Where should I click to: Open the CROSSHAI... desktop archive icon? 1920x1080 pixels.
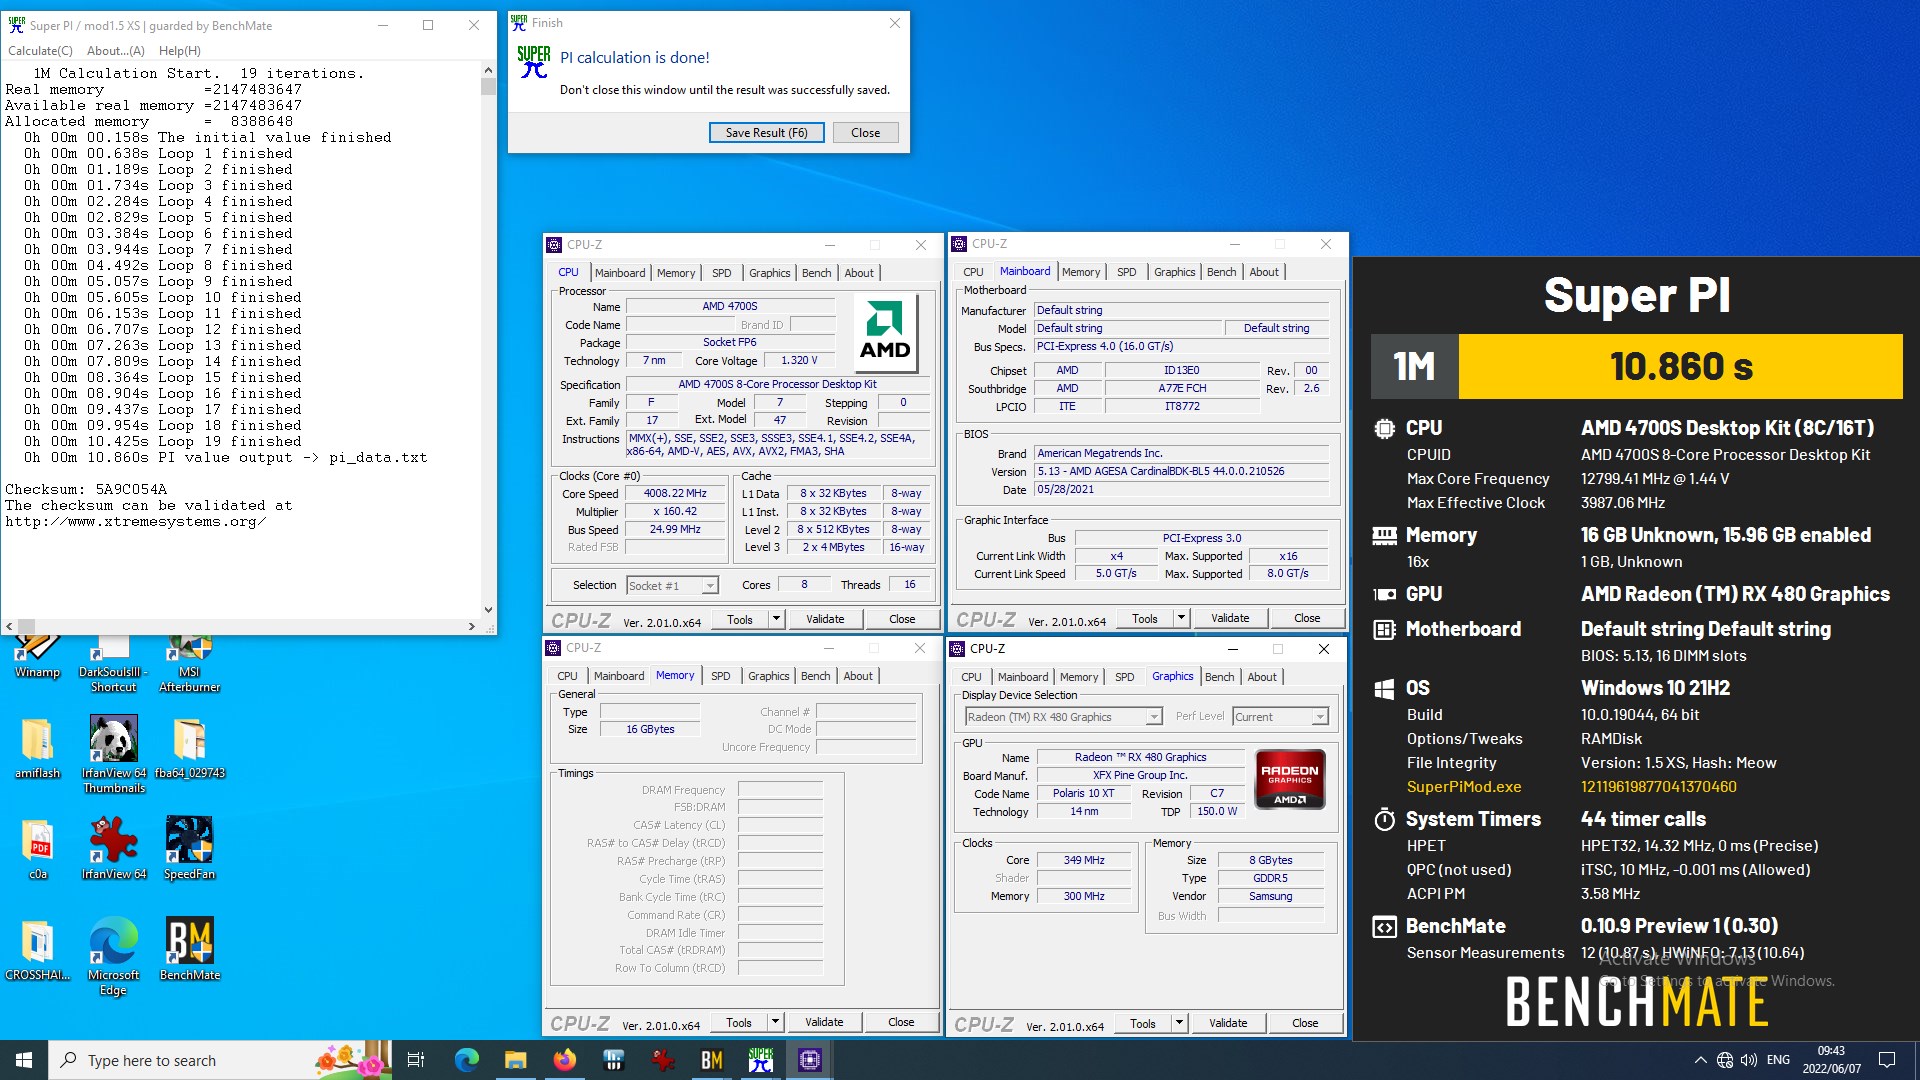(37, 950)
